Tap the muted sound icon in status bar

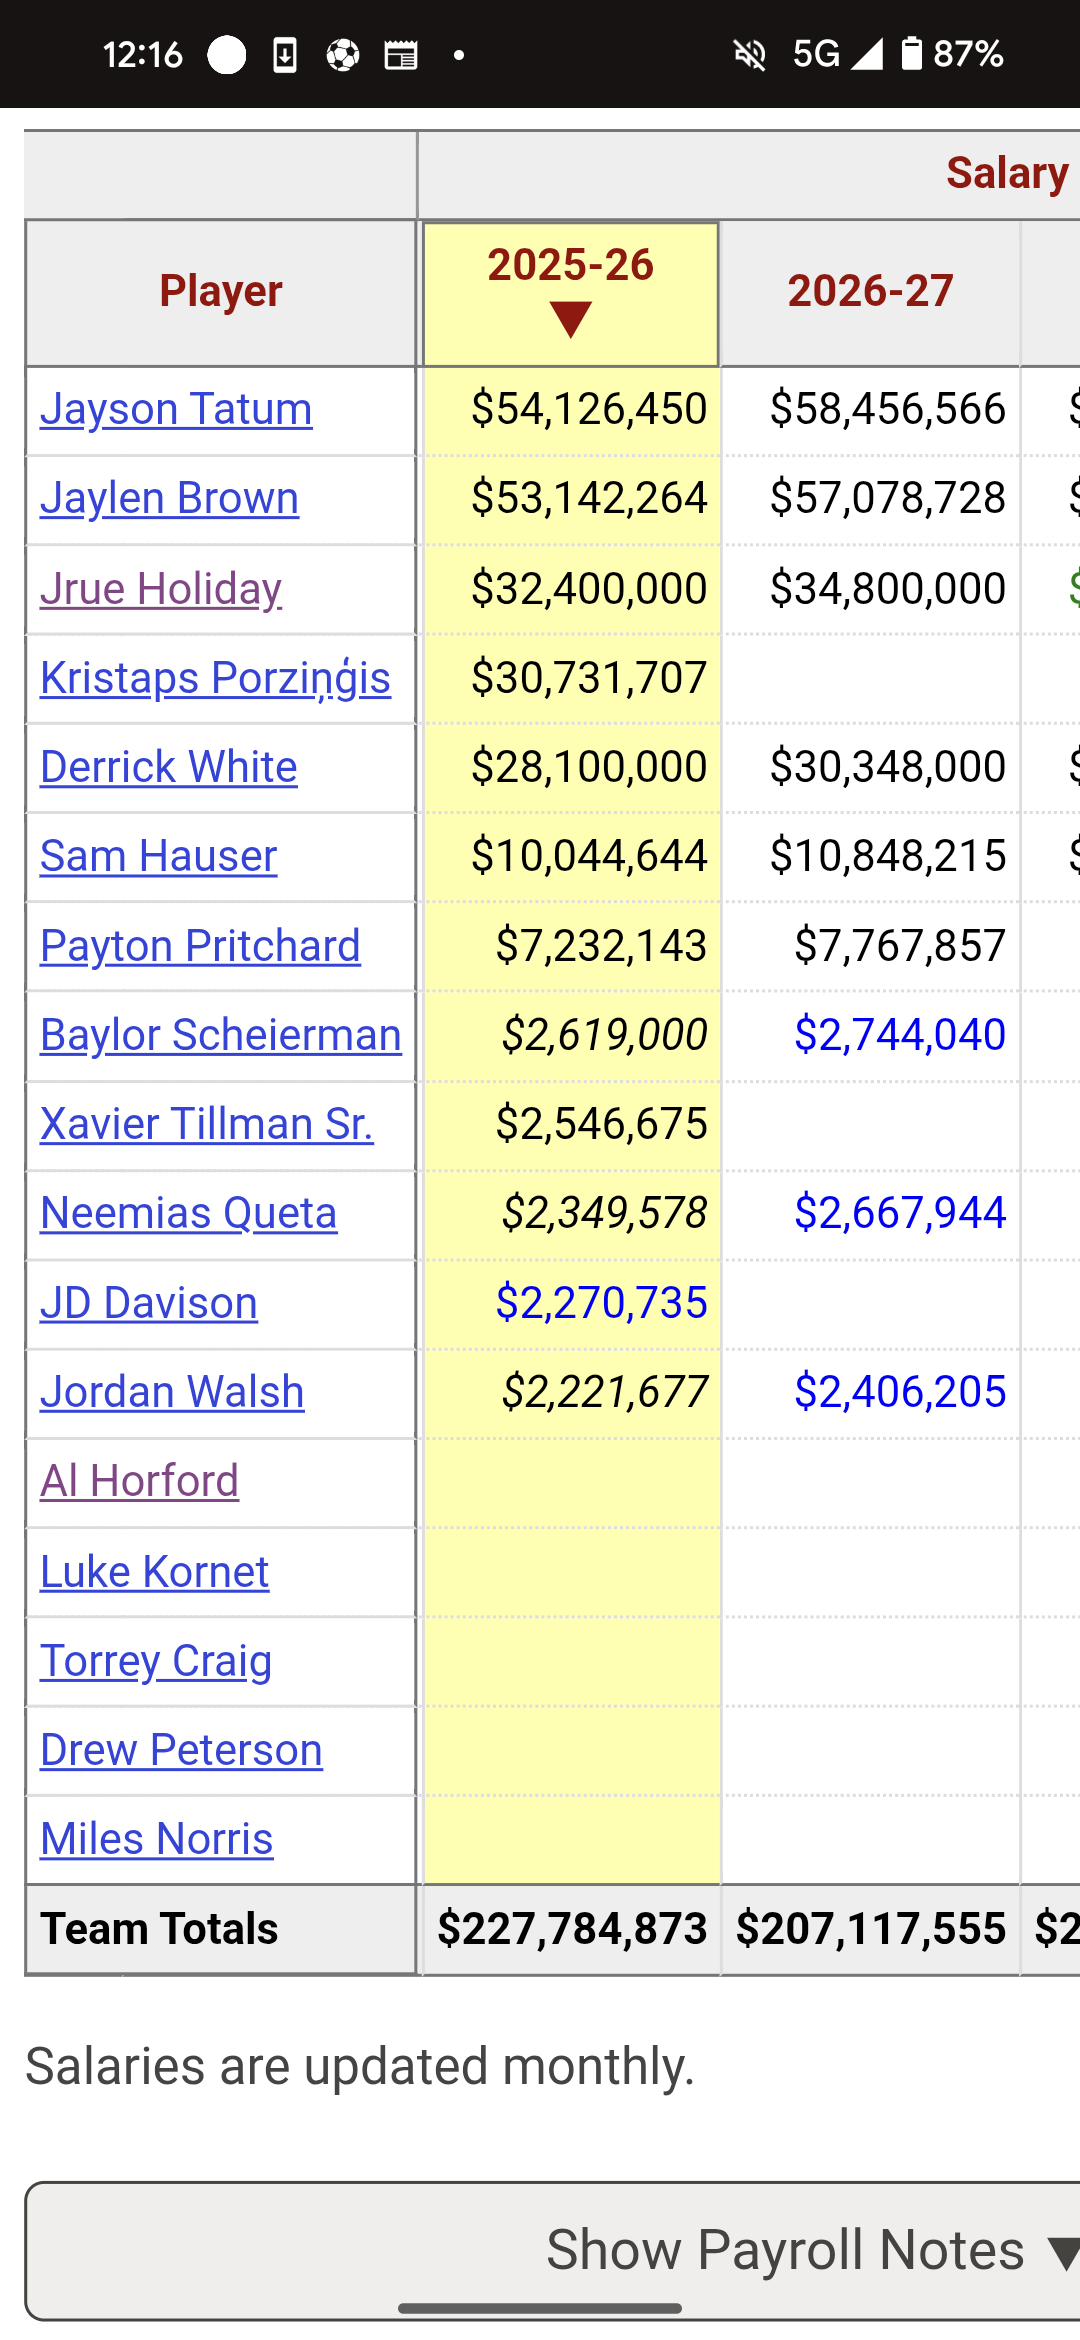pos(750,54)
